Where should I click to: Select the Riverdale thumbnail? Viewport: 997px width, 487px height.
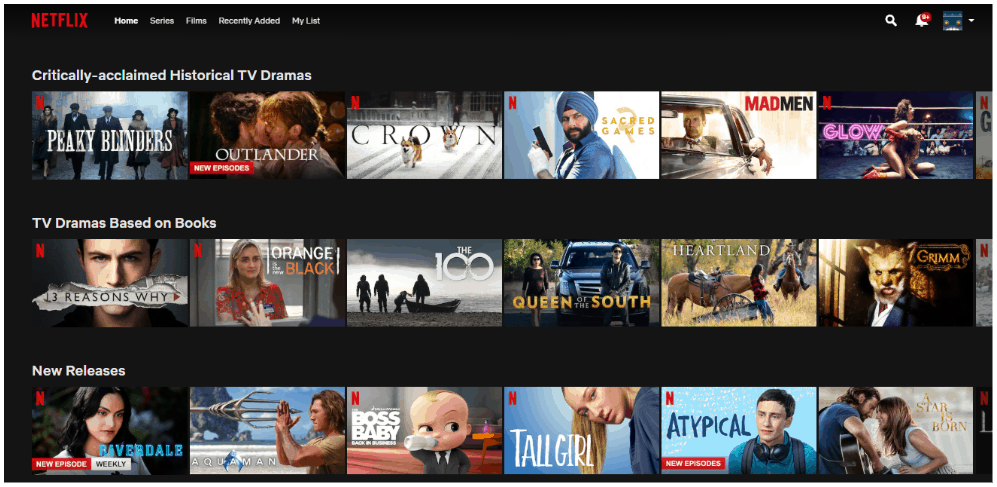click(110, 430)
